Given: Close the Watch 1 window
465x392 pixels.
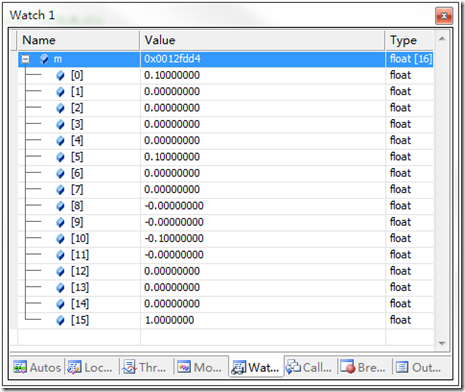Looking at the screenshot, I should 444,16.
